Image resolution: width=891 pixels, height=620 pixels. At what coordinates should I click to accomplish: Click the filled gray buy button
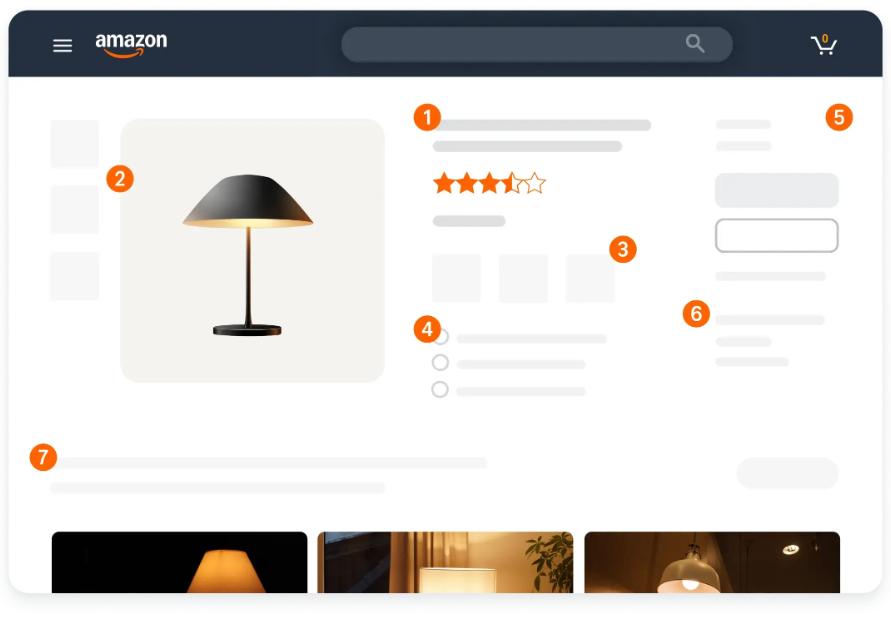(x=776, y=190)
